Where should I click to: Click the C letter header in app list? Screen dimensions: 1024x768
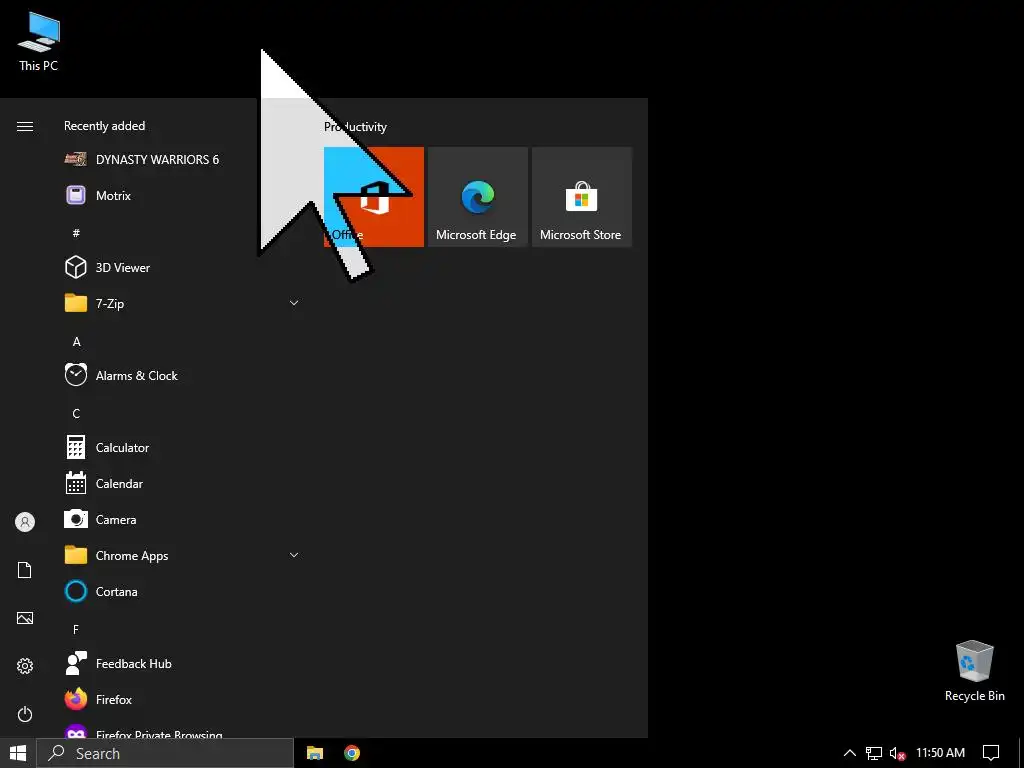pos(76,413)
